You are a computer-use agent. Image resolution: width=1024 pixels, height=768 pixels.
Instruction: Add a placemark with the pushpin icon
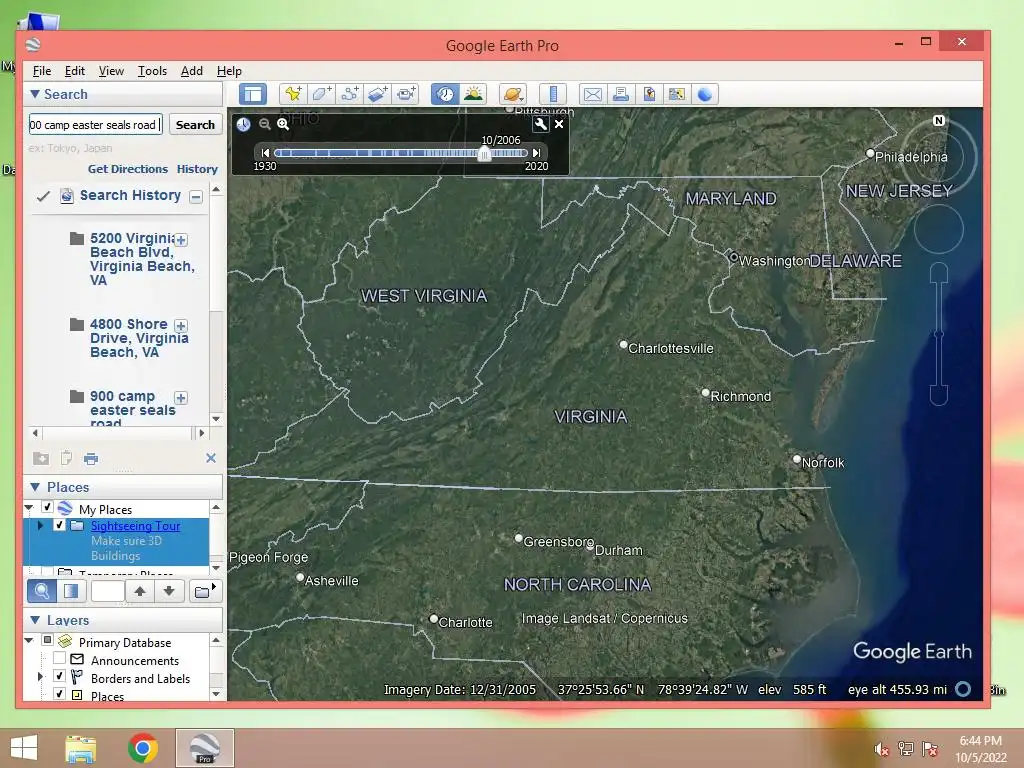click(x=293, y=94)
